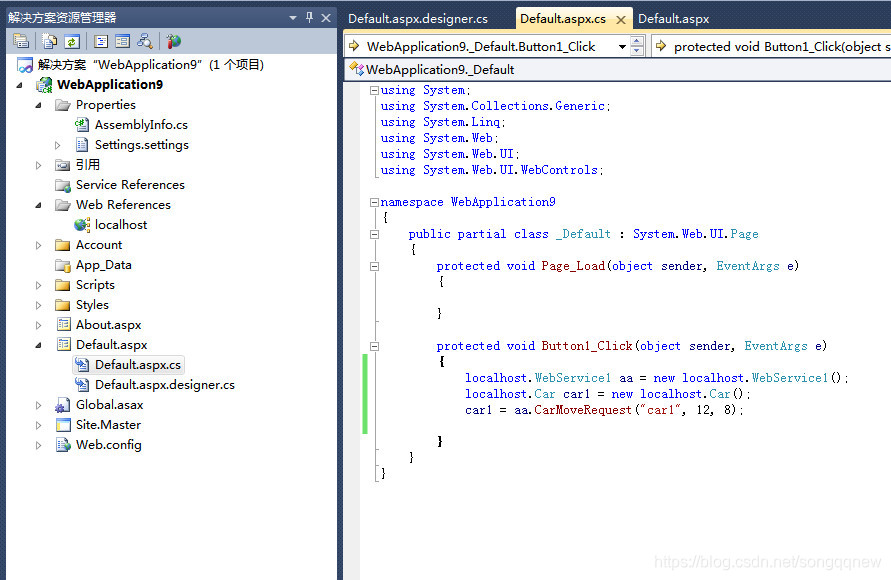Click the View Designer toolbar icon
Screen dimensions: 891x580
pos(123,41)
